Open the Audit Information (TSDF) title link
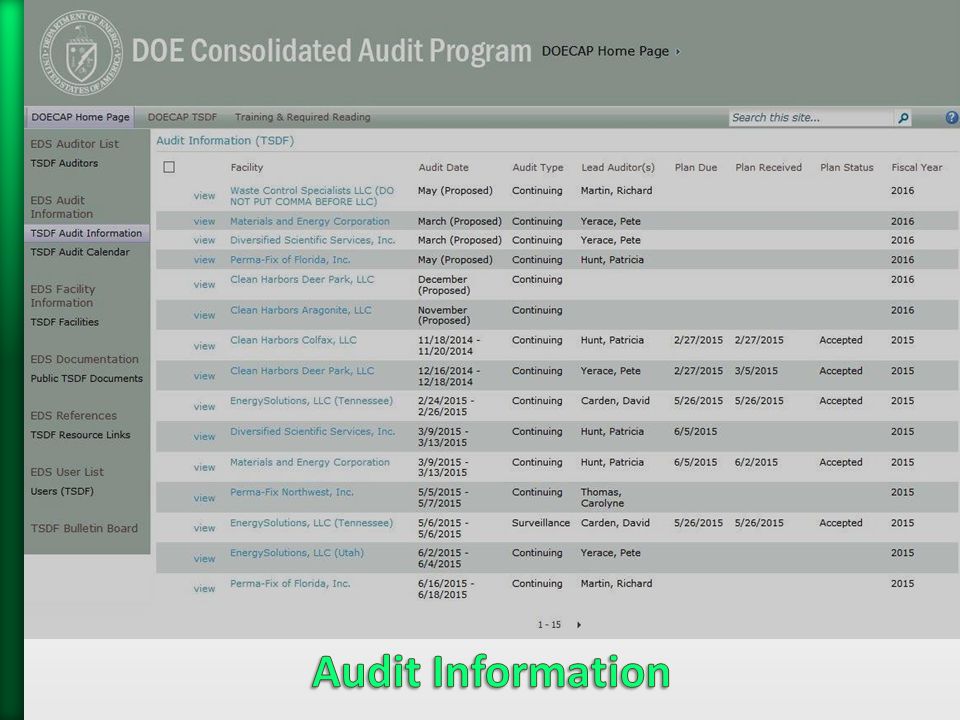 coord(225,140)
